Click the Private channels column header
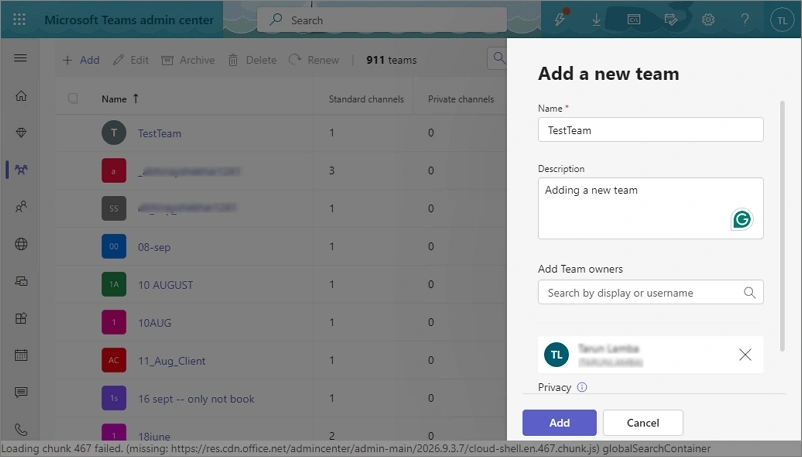Image resolution: width=802 pixels, height=457 pixels. pyautogui.click(x=461, y=99)
